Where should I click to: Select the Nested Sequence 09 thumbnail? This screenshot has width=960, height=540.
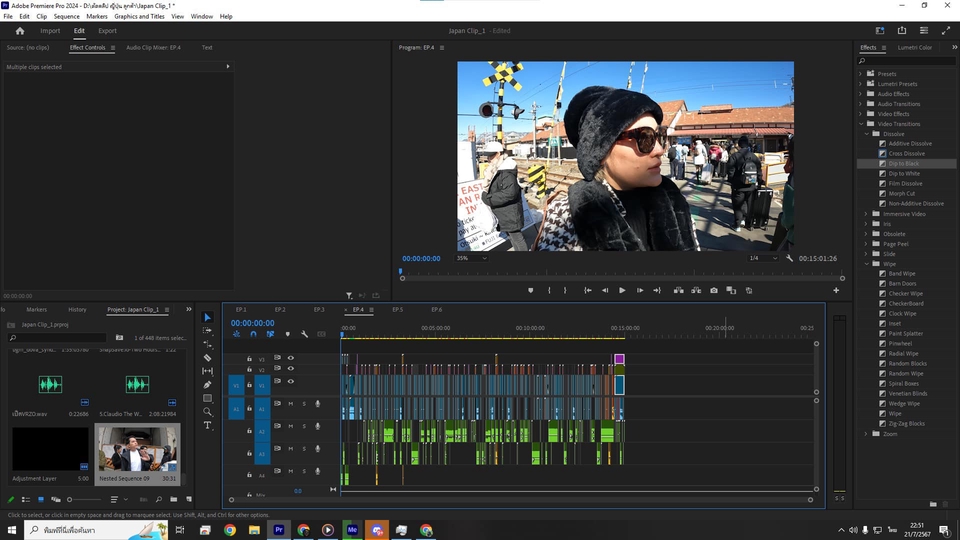(137, 448)
